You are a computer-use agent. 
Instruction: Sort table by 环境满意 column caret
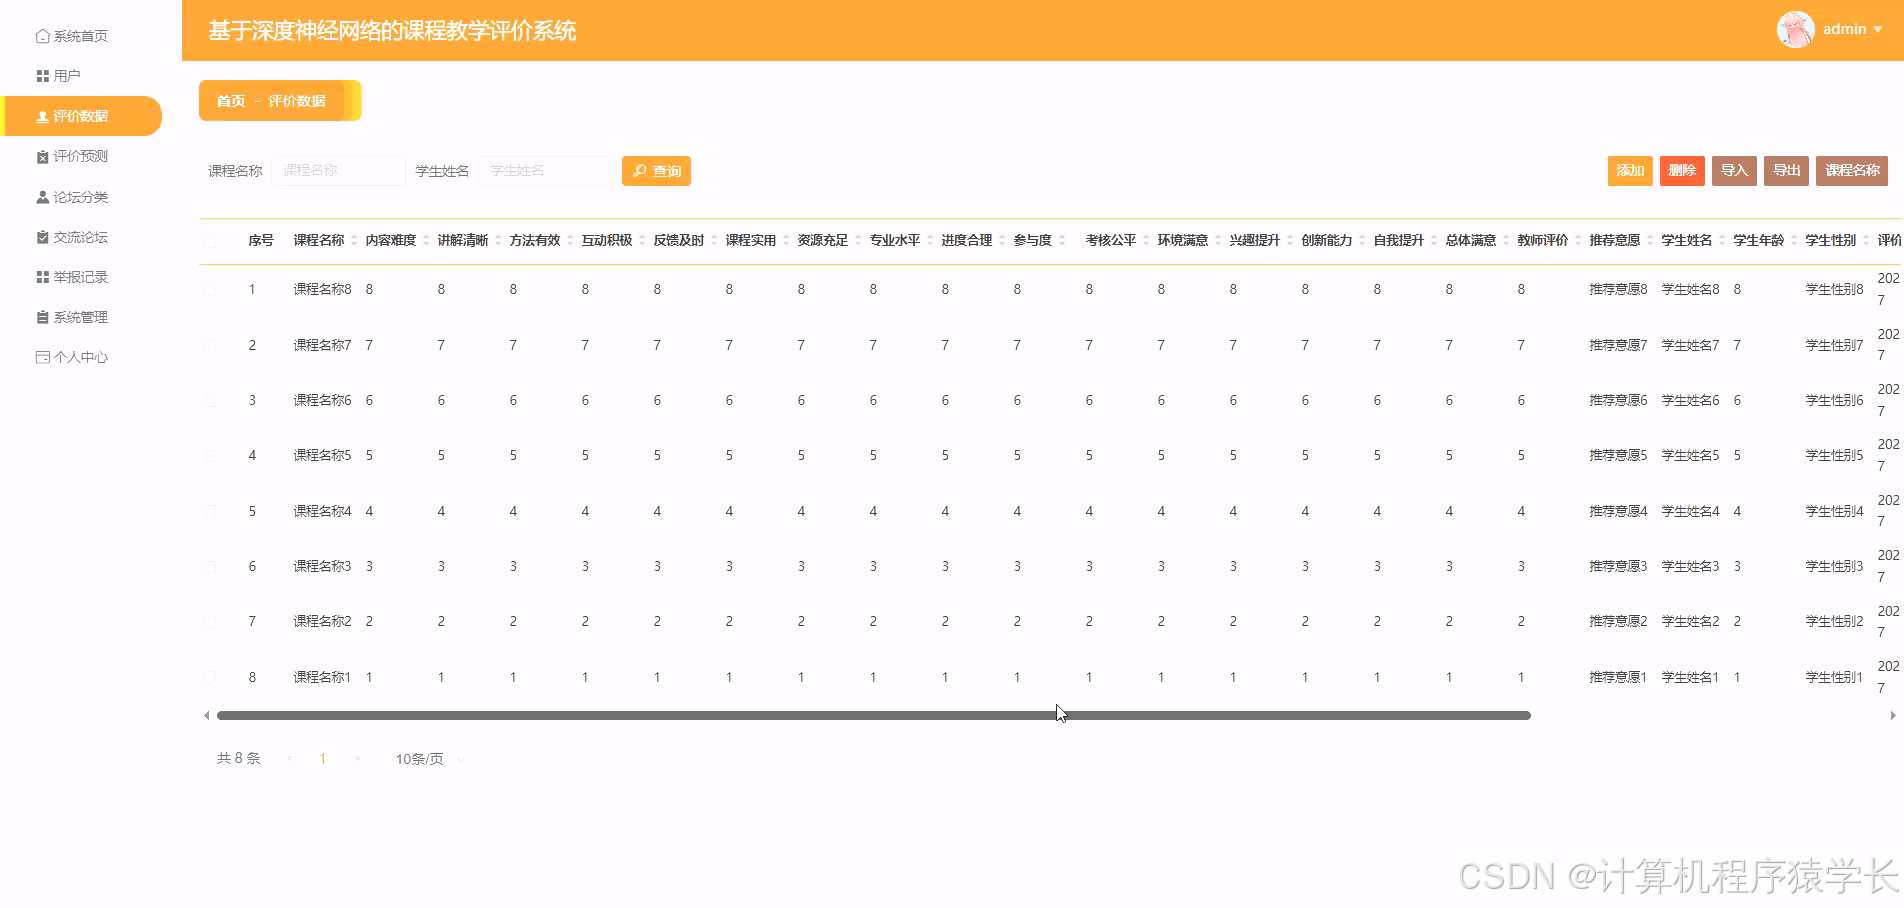[1218, 240]
